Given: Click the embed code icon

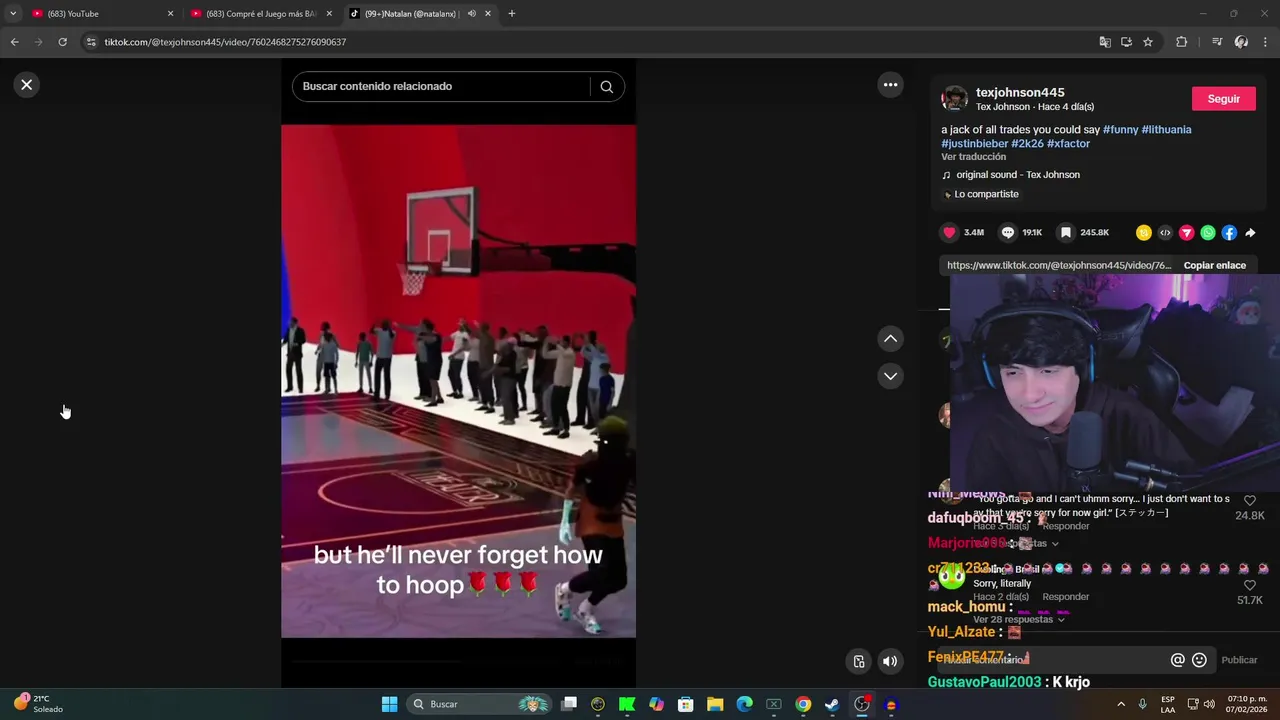Looking at the screenshot, I should point(1165,233).
